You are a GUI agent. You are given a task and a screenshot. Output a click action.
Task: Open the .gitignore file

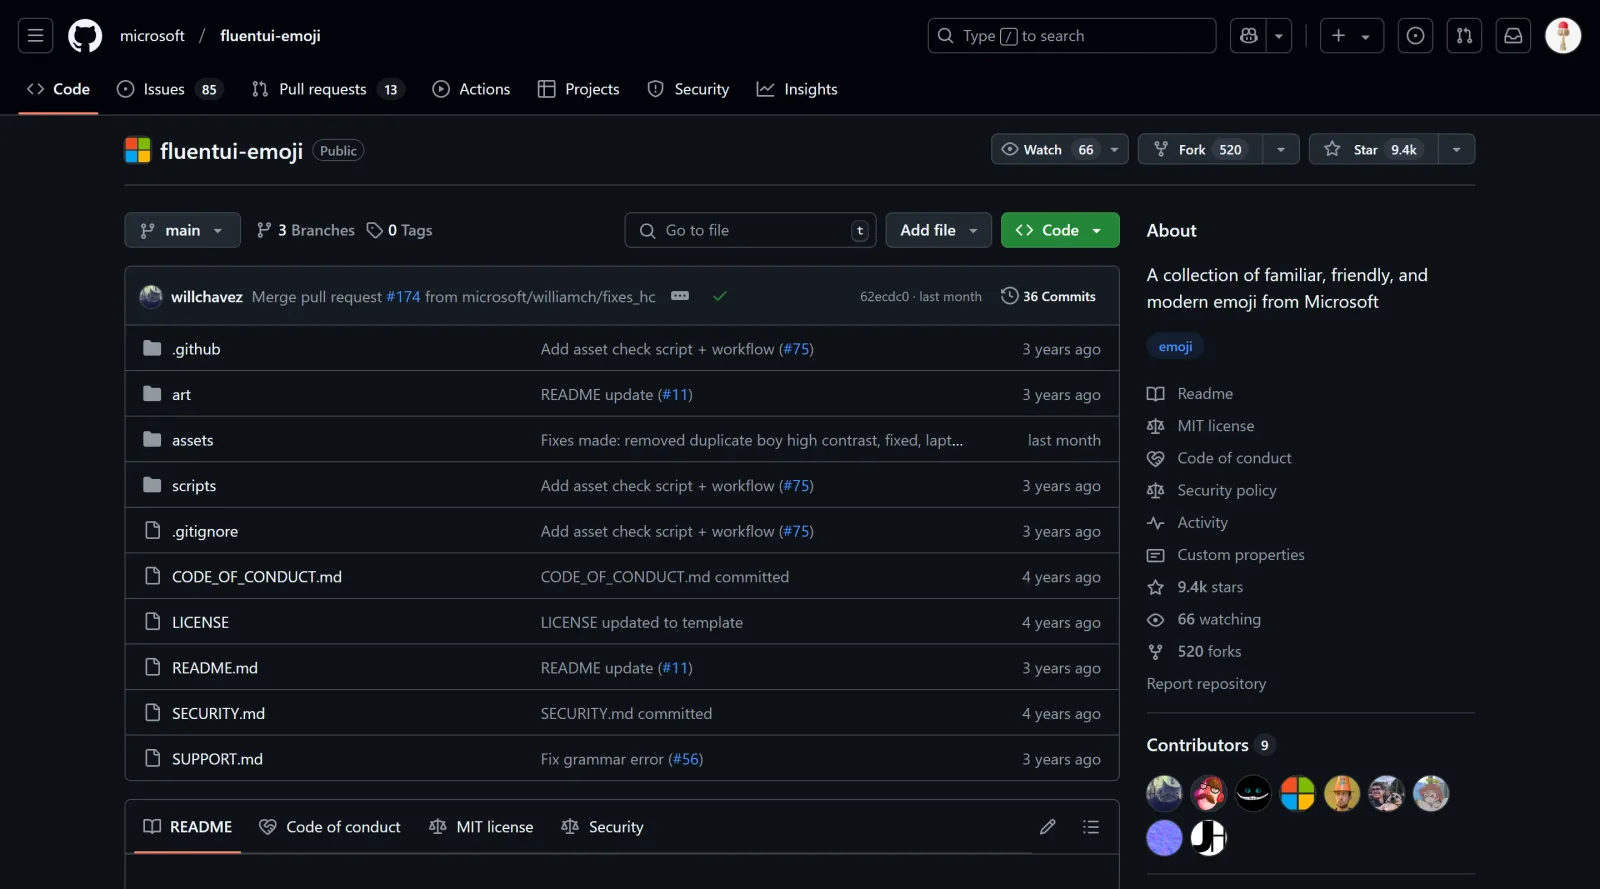point(205,532)
